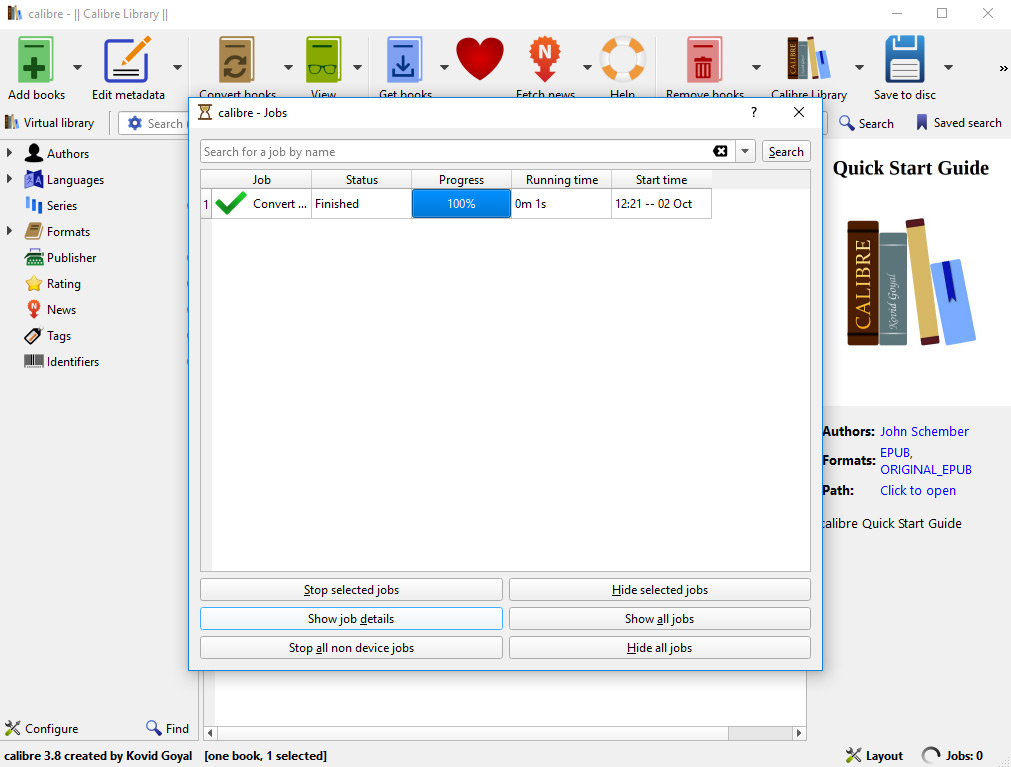
Task: Click Stop all non device jobs
Action: (351, 648)
